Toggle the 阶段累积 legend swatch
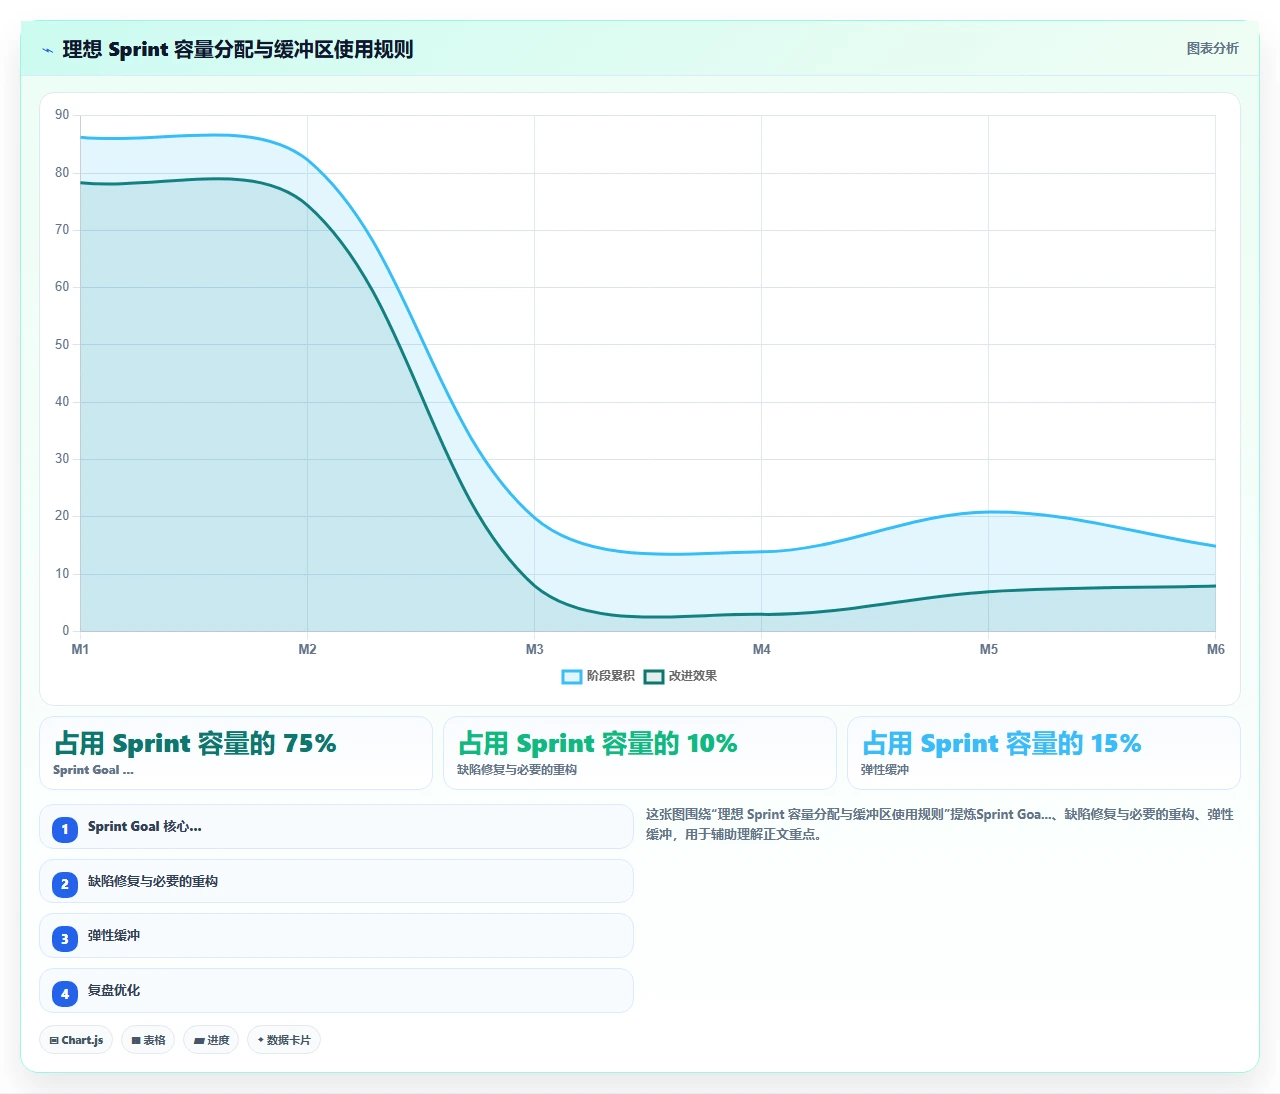The width and height of the screenshot is (1280, 1094). pos(572,677)
